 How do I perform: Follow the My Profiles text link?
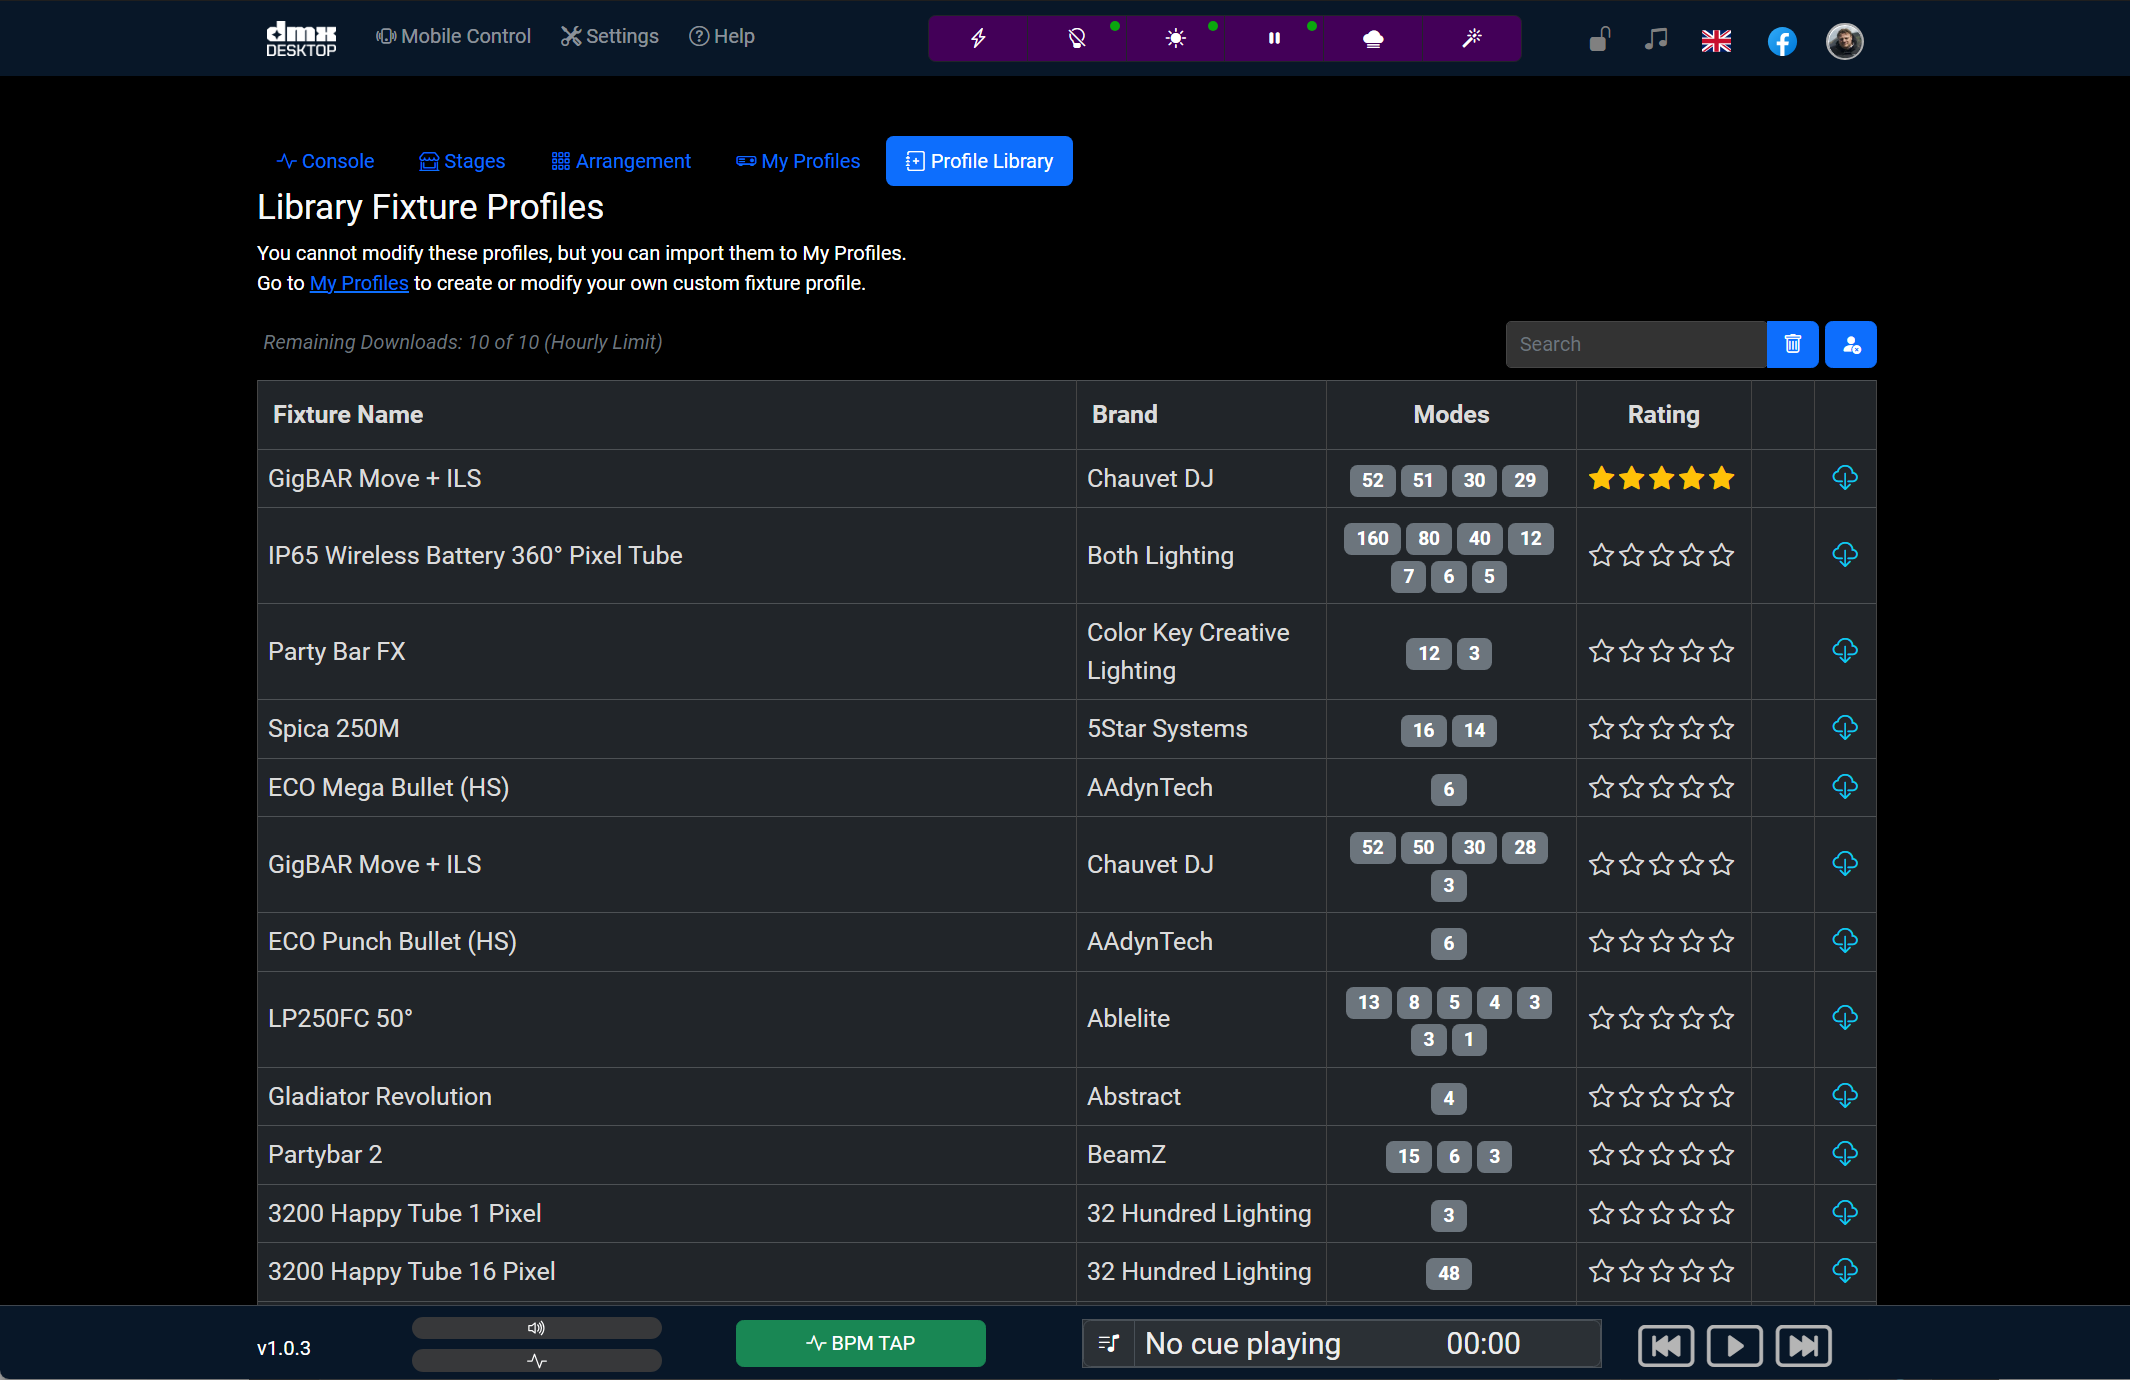359,283
